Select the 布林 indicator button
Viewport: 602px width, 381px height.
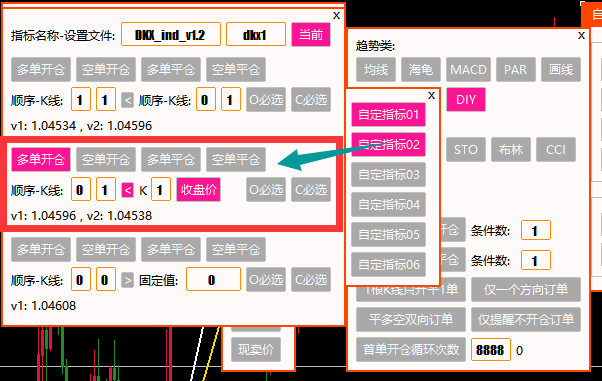[511, 149]
